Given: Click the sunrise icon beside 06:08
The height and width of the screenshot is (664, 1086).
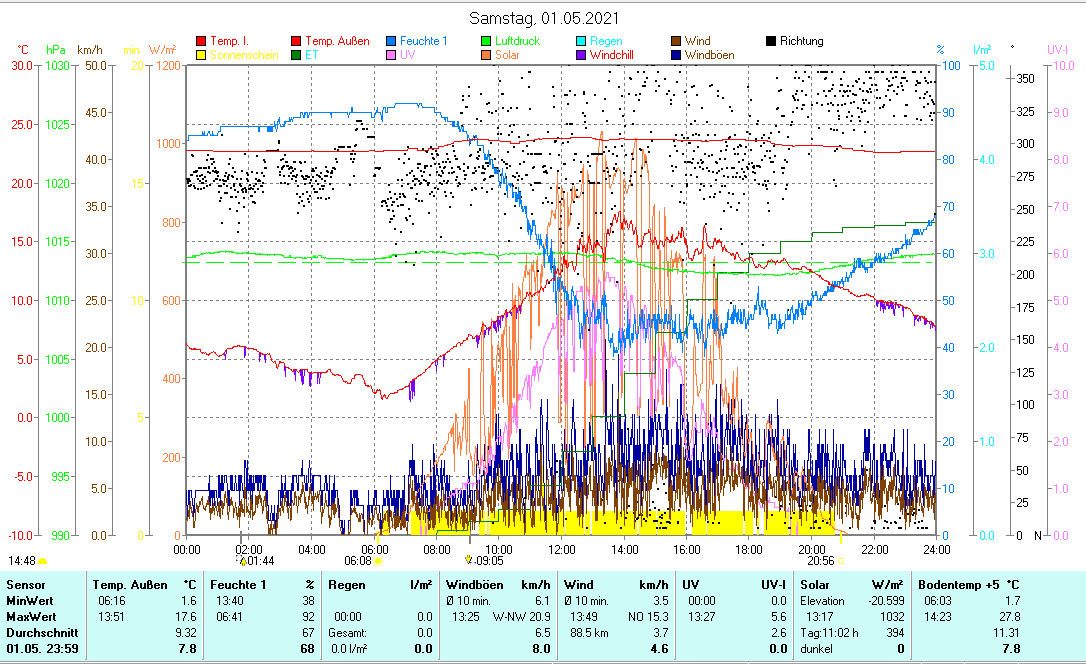Looking at the screenshot, I should (x=378, y=561).
